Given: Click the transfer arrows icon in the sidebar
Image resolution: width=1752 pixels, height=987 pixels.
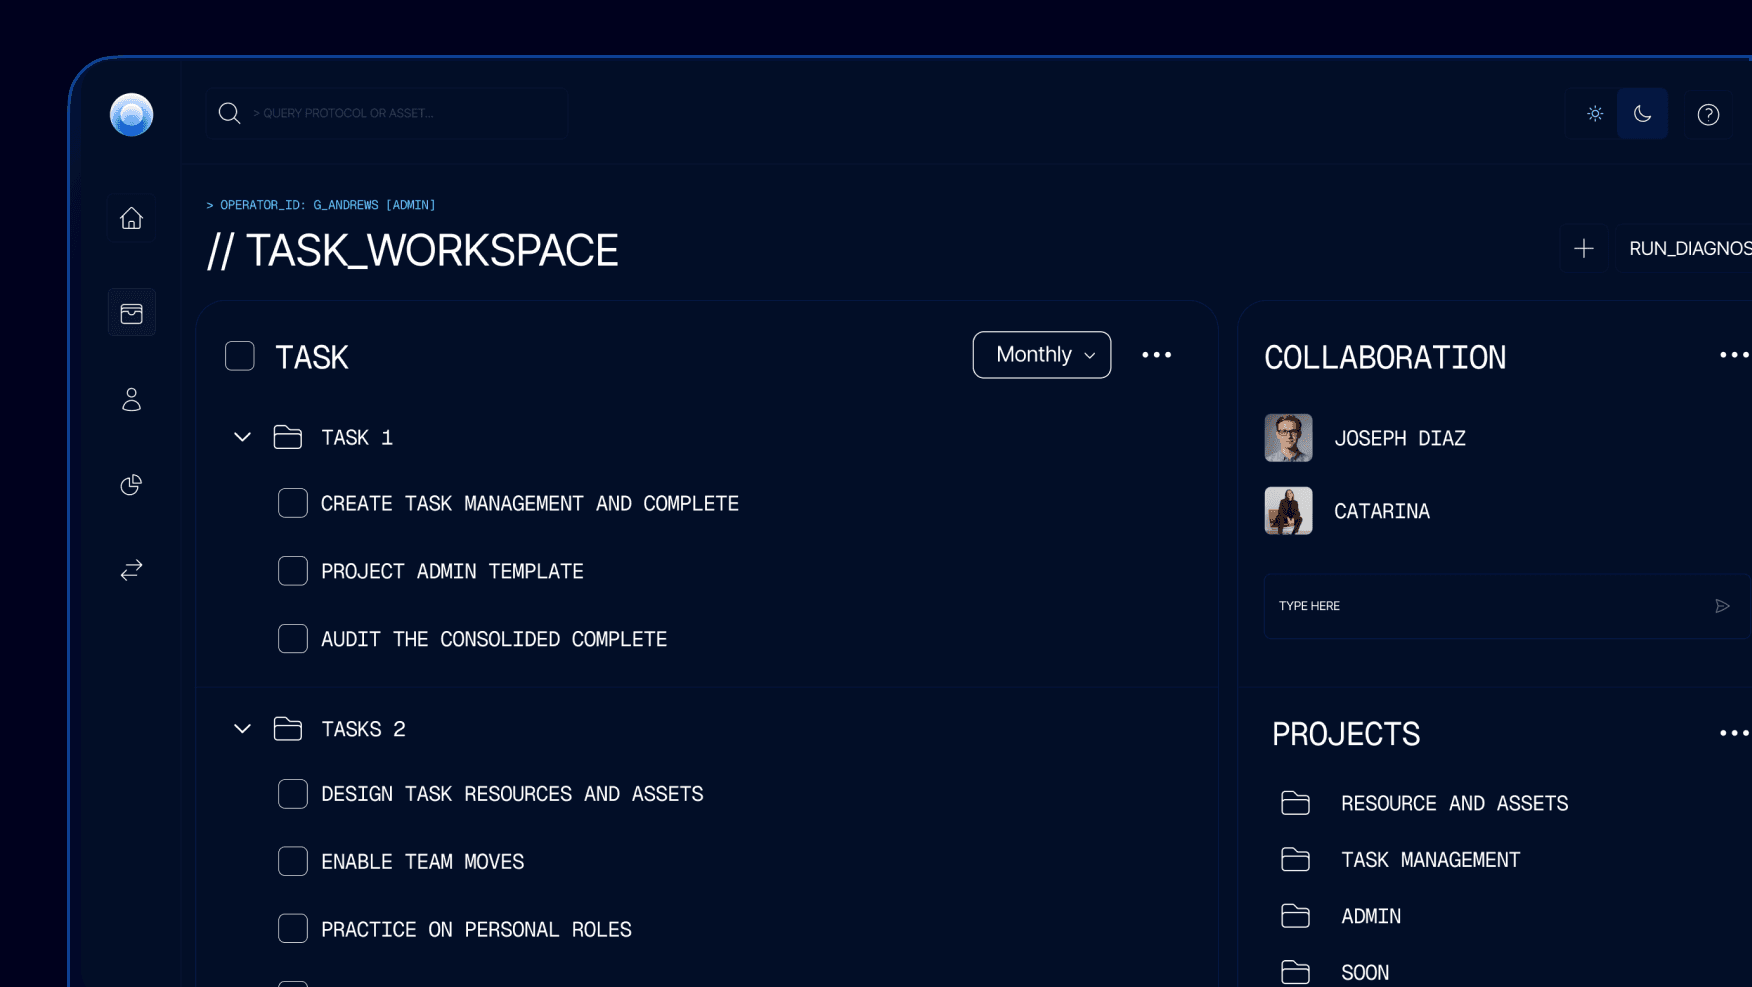Looking at the screenshot, I should (x=131, y=570).
